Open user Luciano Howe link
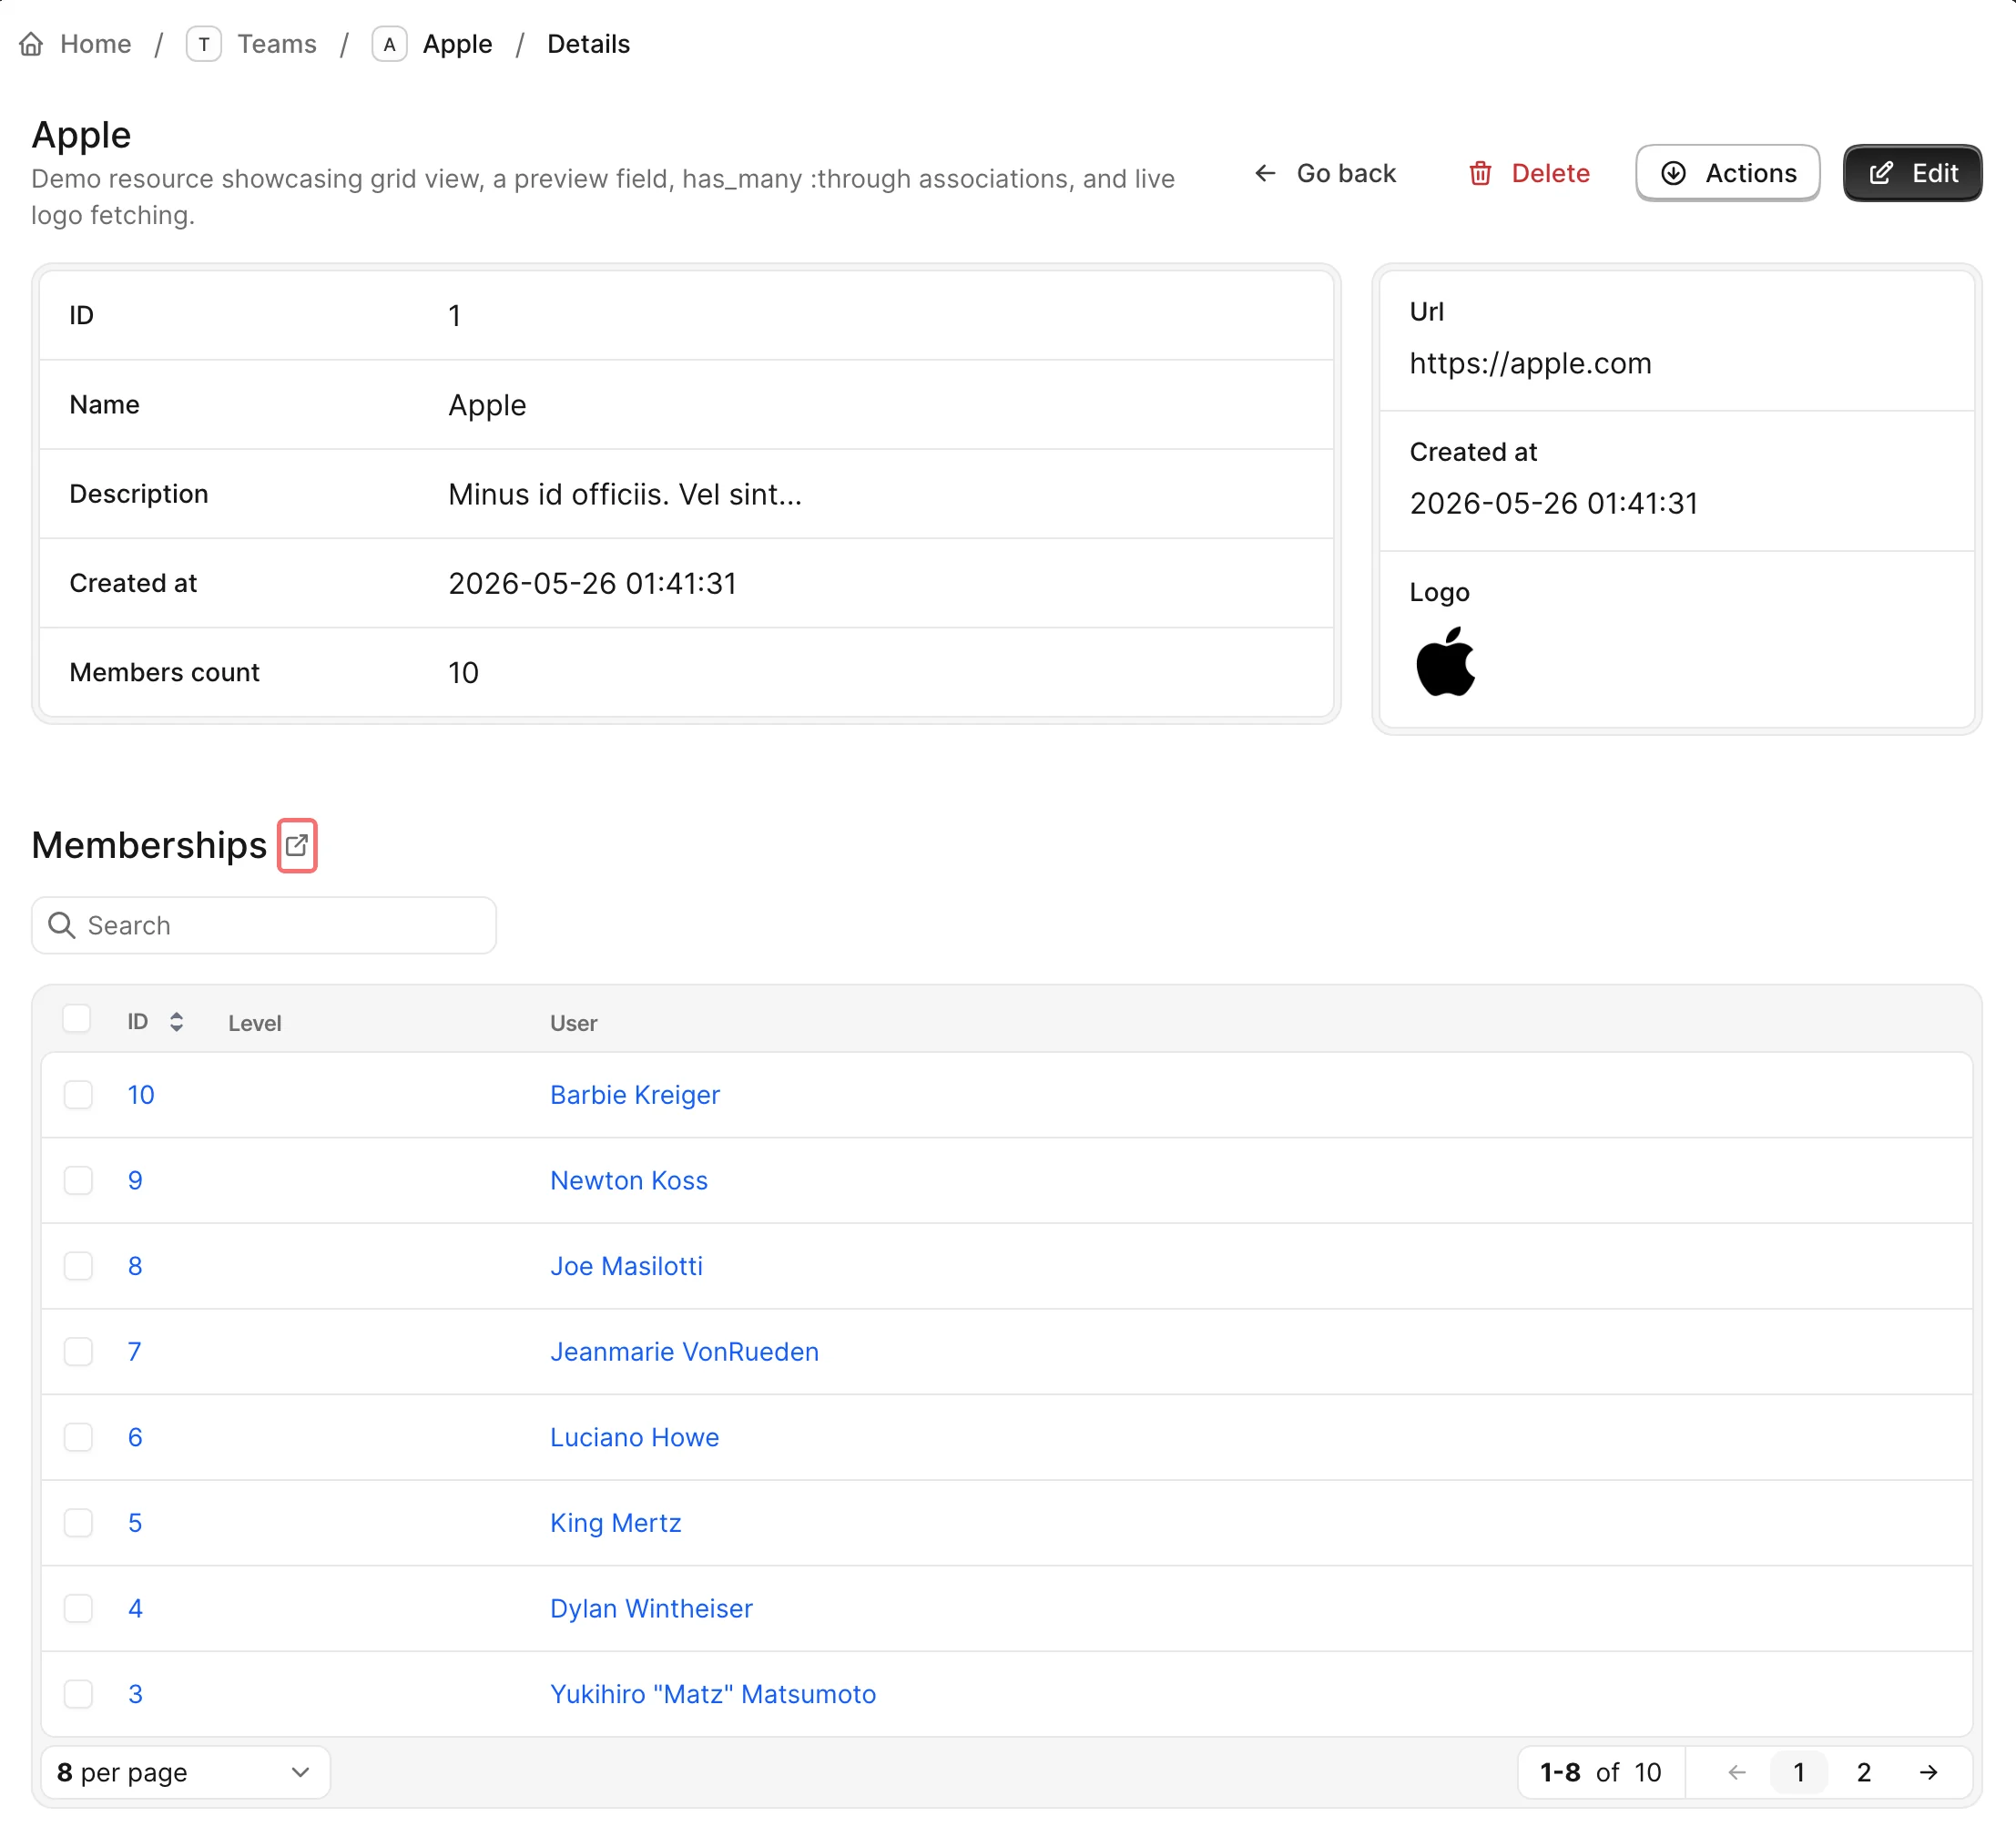The width and height of the screenshot is (2016, 1827). tap(634, 1437)
